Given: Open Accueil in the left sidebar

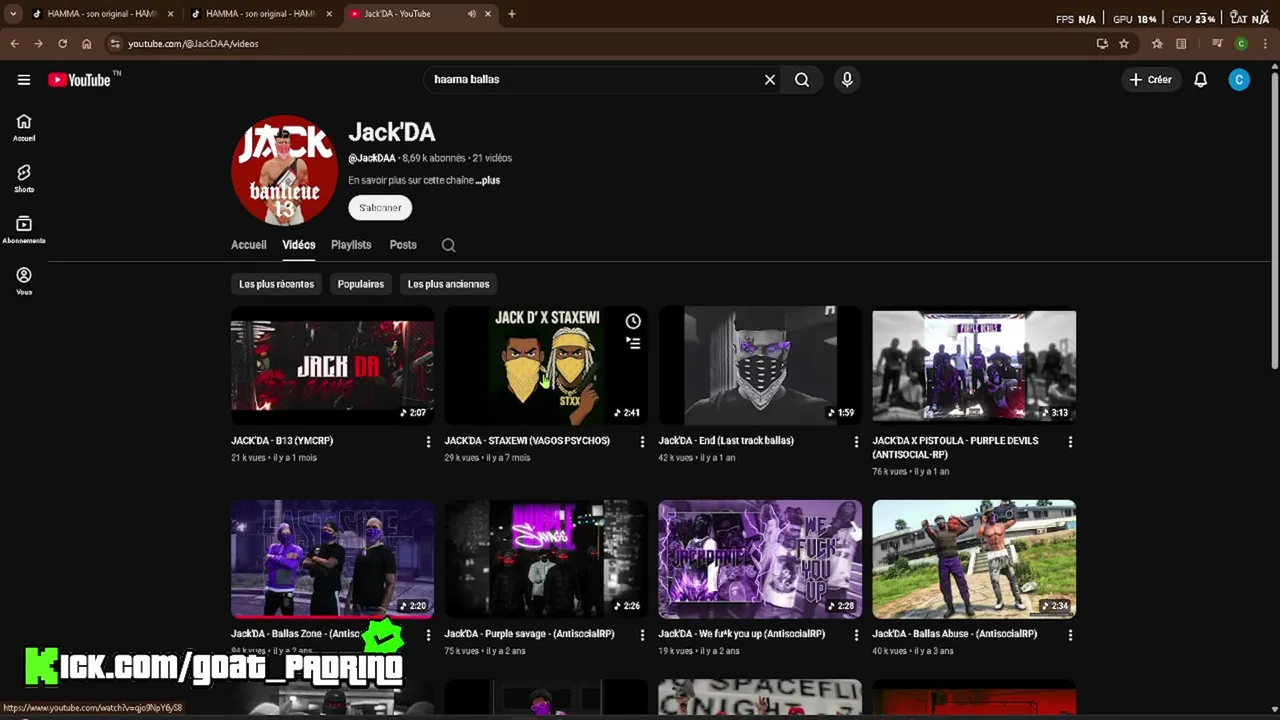Looking at the screenshot, I should pyautogui.click(x=24, y=128).
